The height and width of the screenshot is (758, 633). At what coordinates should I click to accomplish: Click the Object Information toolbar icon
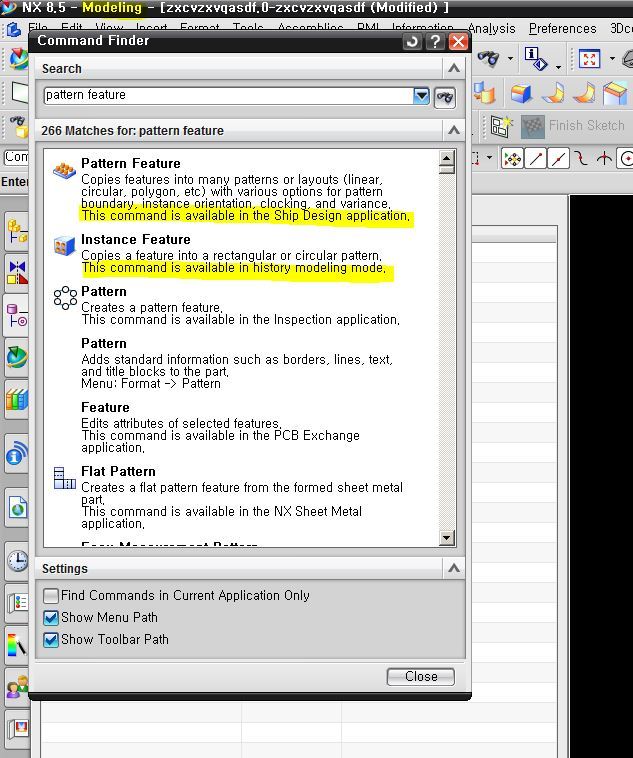pos(536,58)
